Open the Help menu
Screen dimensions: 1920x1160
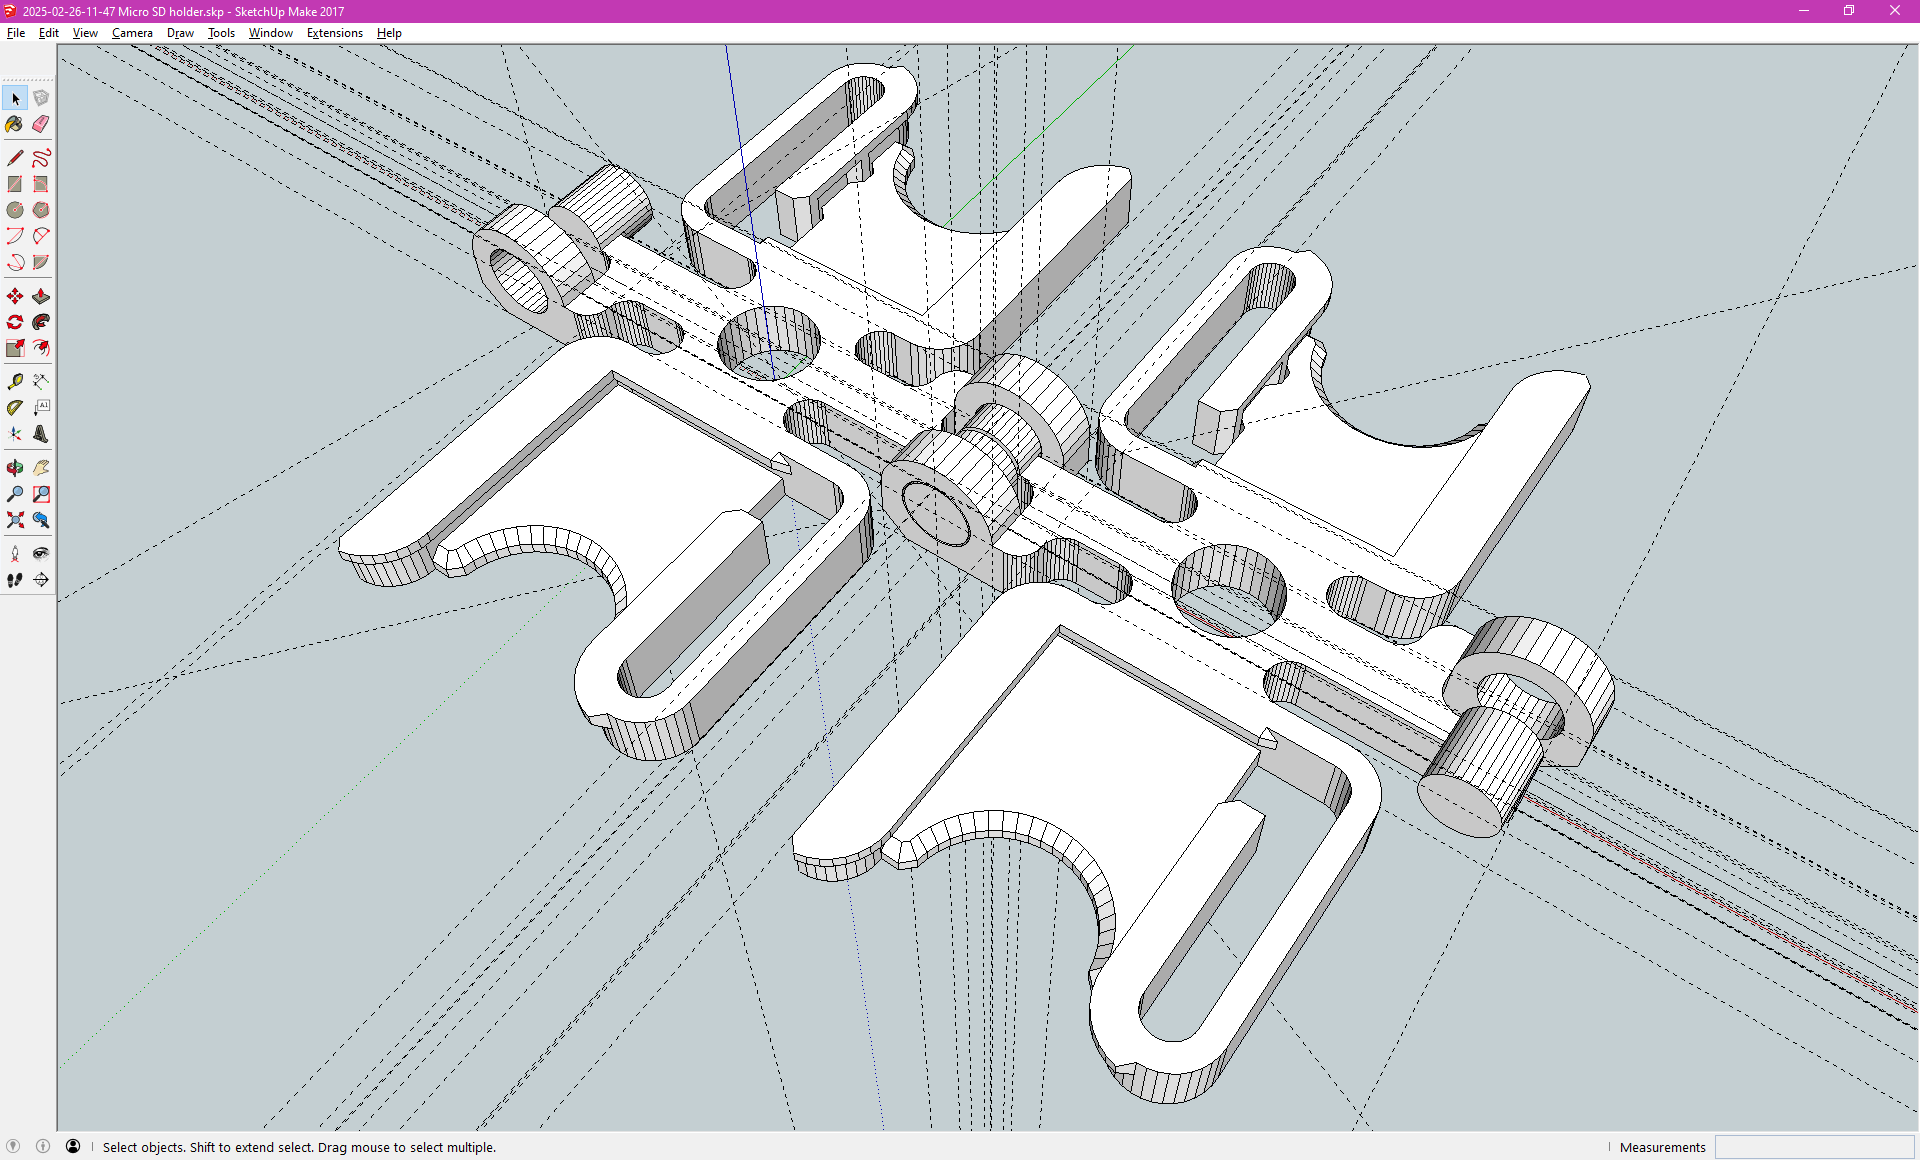pos(389,33)
